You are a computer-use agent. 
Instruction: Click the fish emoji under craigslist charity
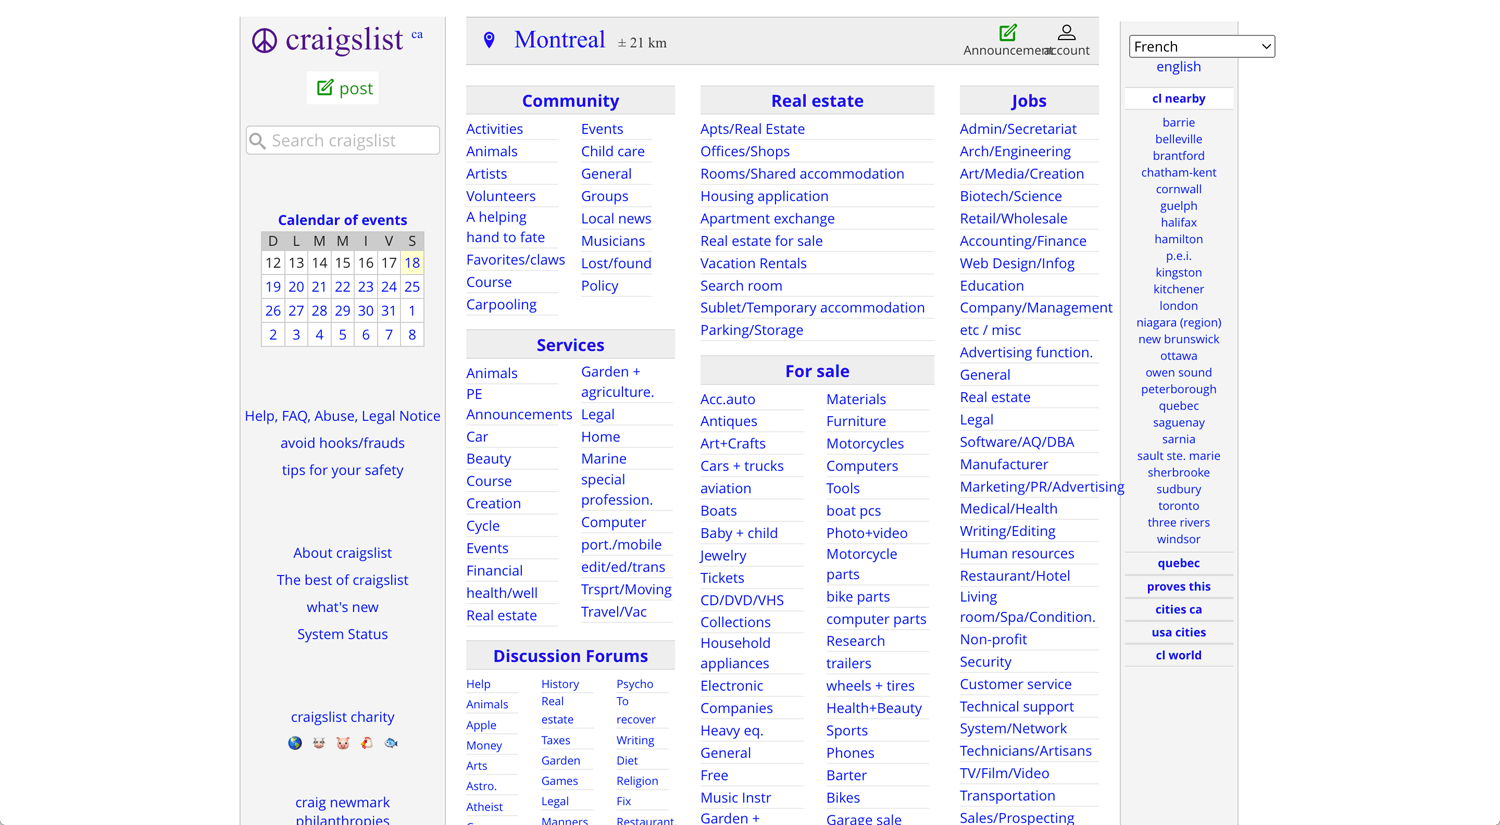[x=391, y=743]
